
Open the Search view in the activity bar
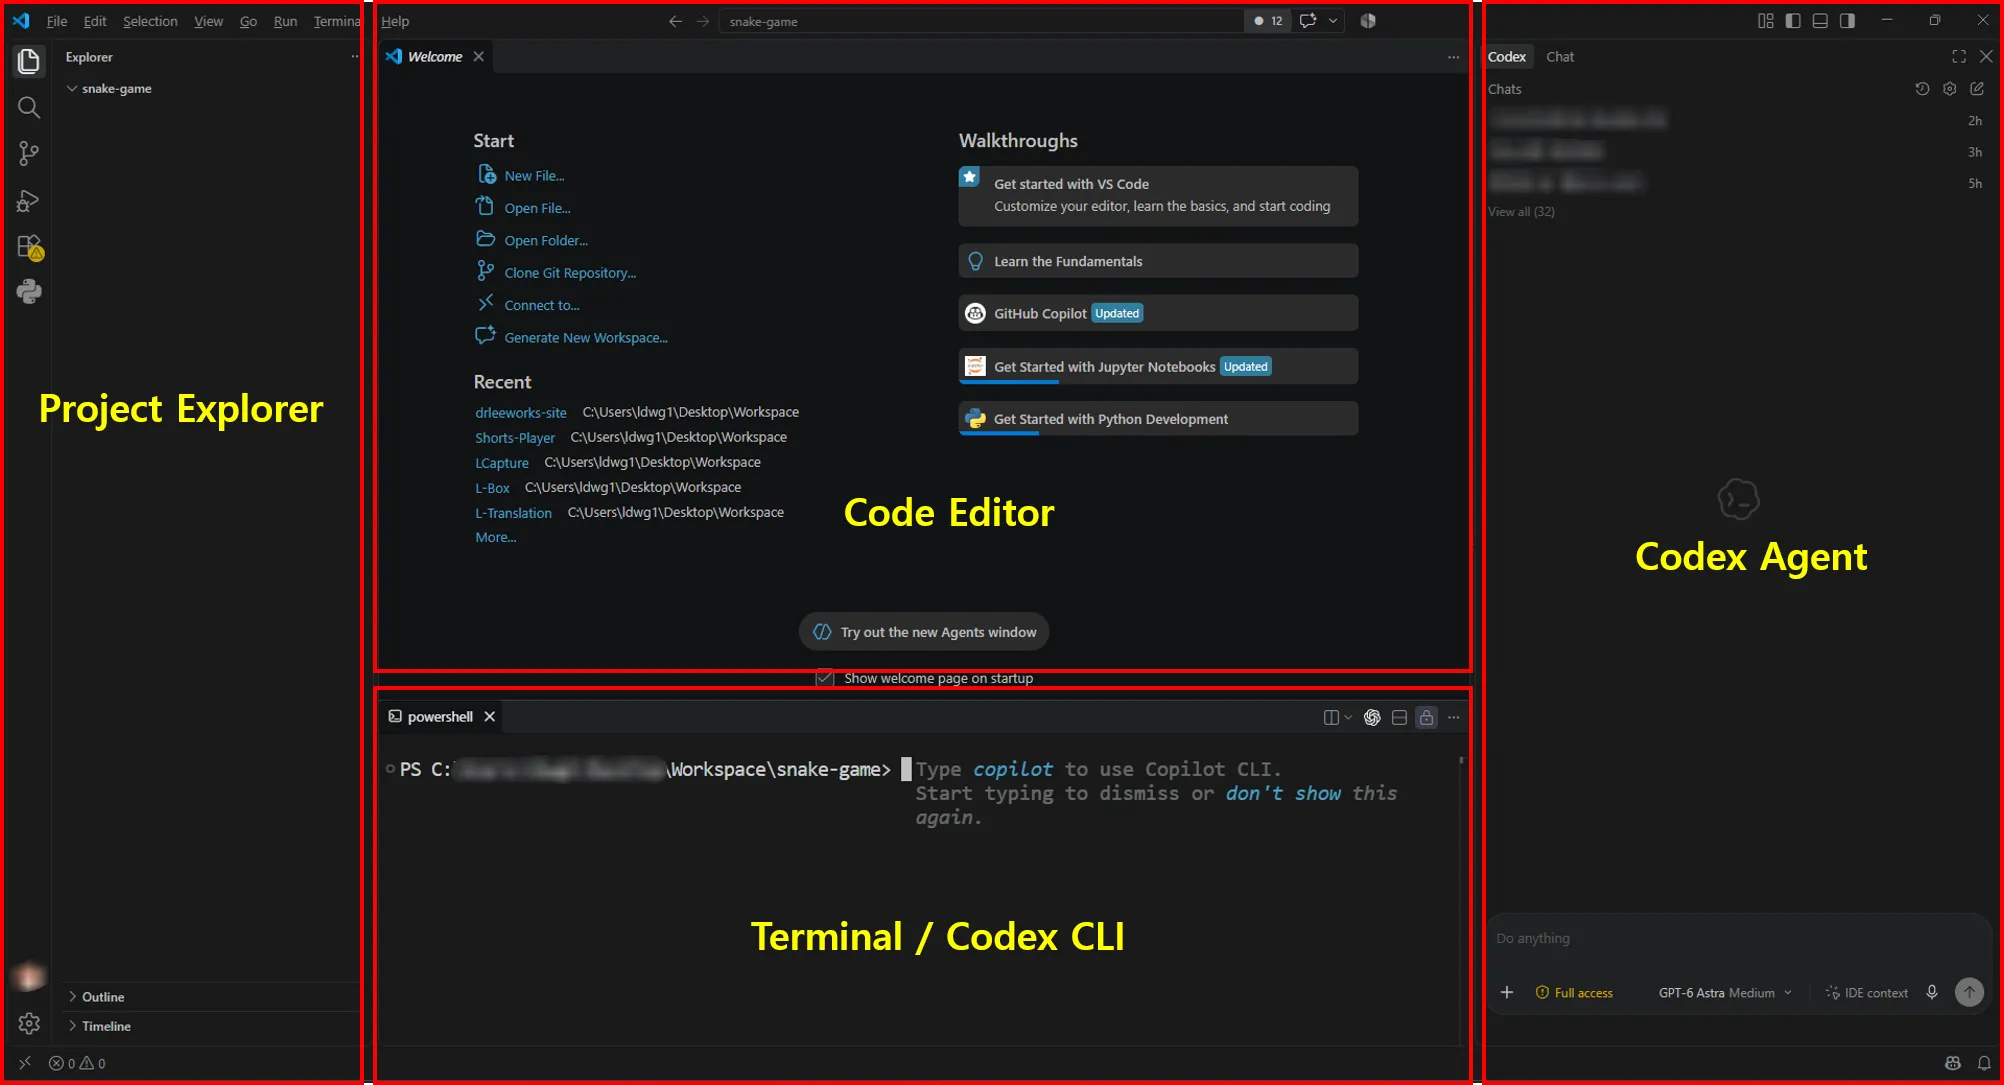click(x=29, y=107)
